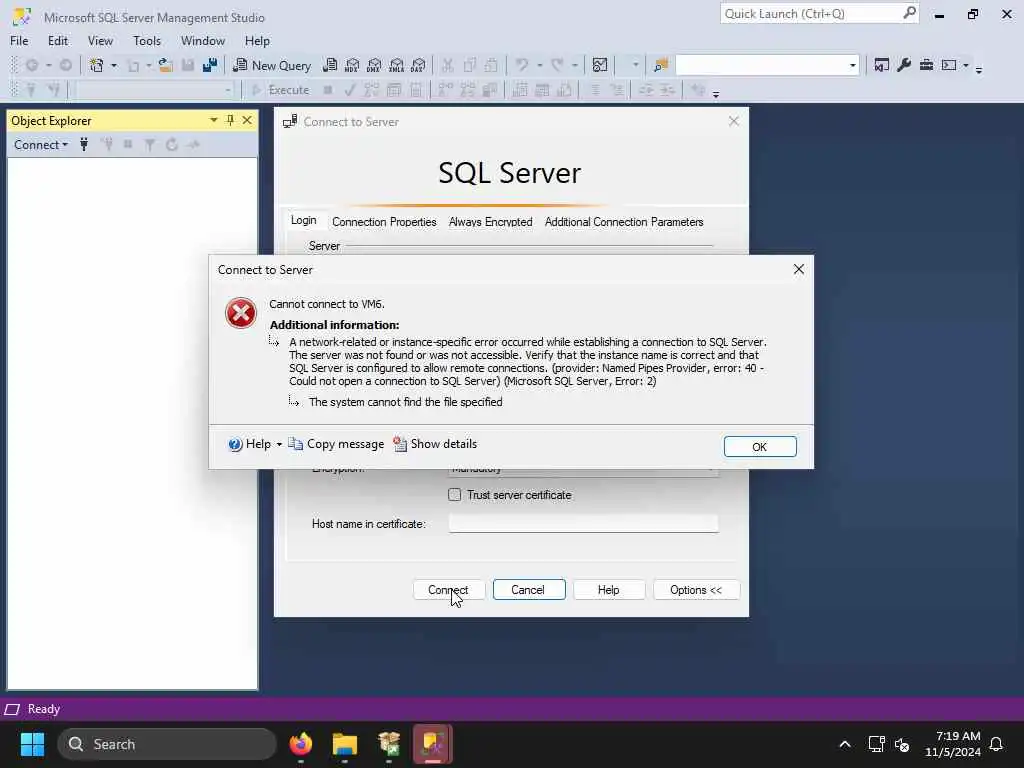Open Edit menu

tap(57, 40)
